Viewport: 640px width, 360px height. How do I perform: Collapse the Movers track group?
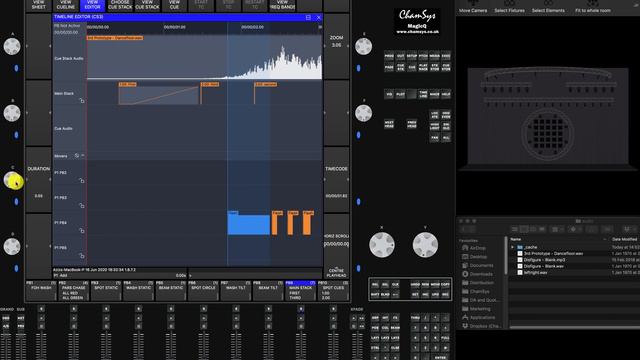click(x=83, y=156)
